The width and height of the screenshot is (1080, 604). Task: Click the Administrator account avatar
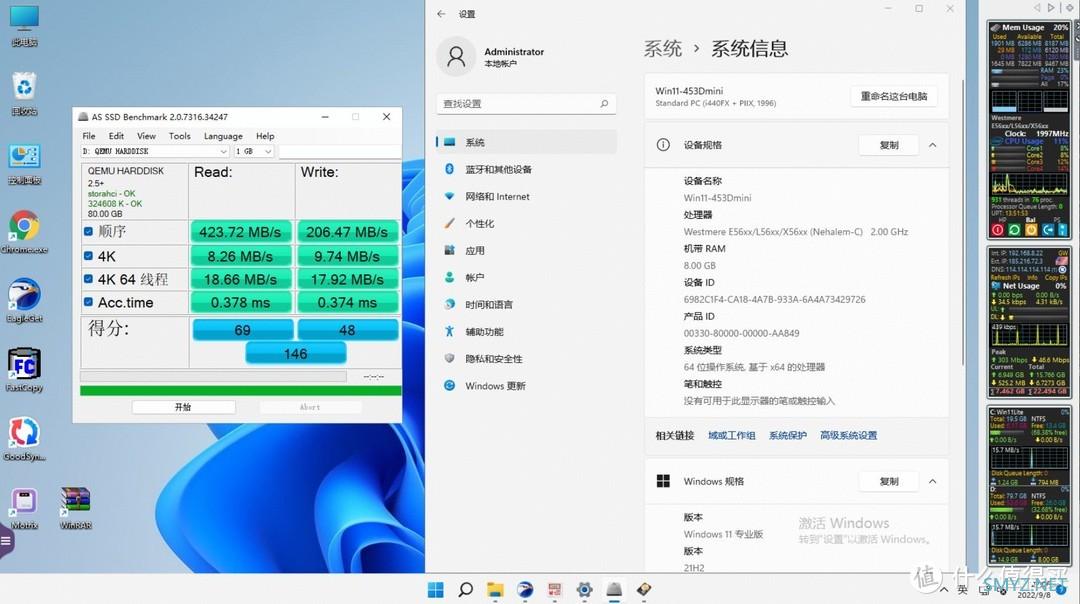(x=456, y=56)
